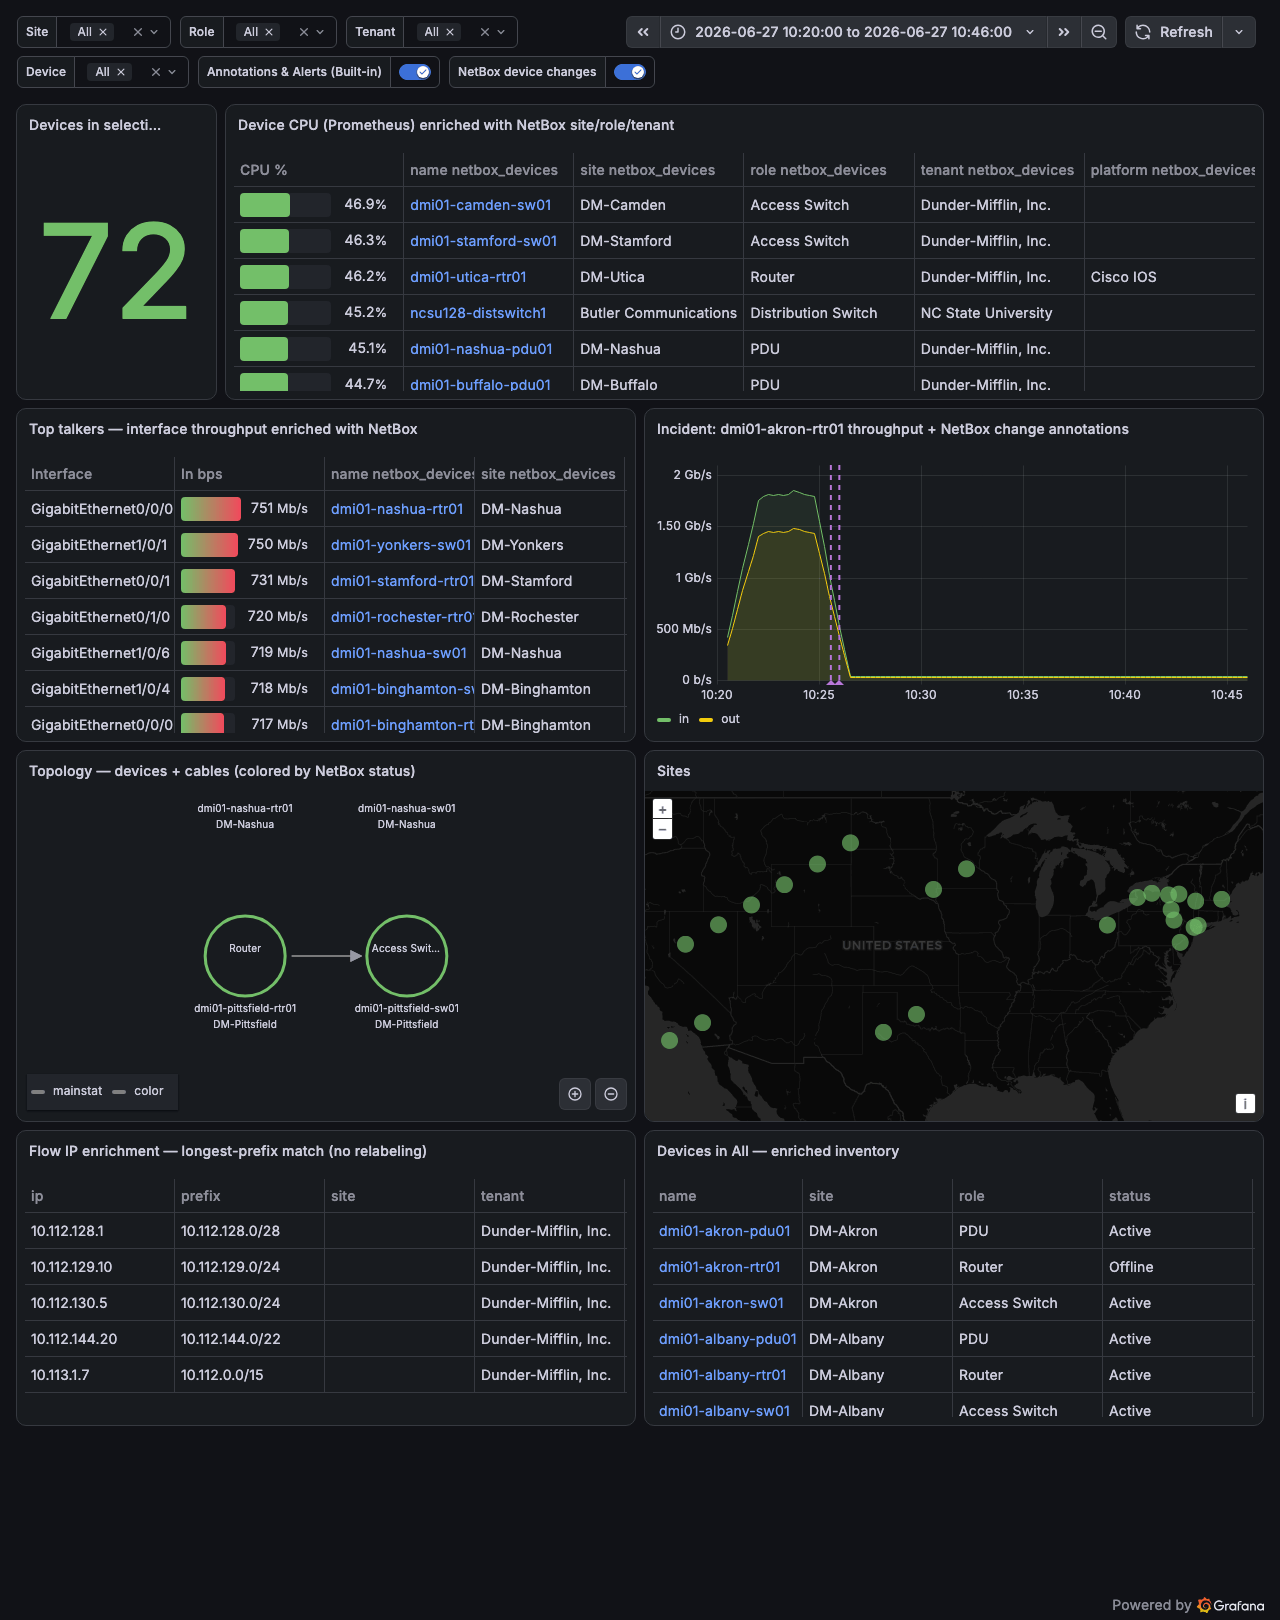Remove the All chip from the Site filter
The width and height of the screenshot is (1280, 1620).
click(103, 32)
